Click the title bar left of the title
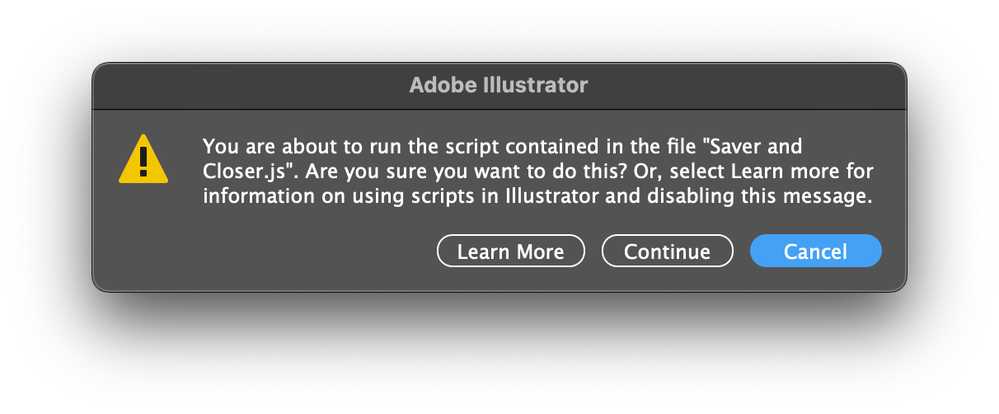999x414 pixels. coord(250,86)
